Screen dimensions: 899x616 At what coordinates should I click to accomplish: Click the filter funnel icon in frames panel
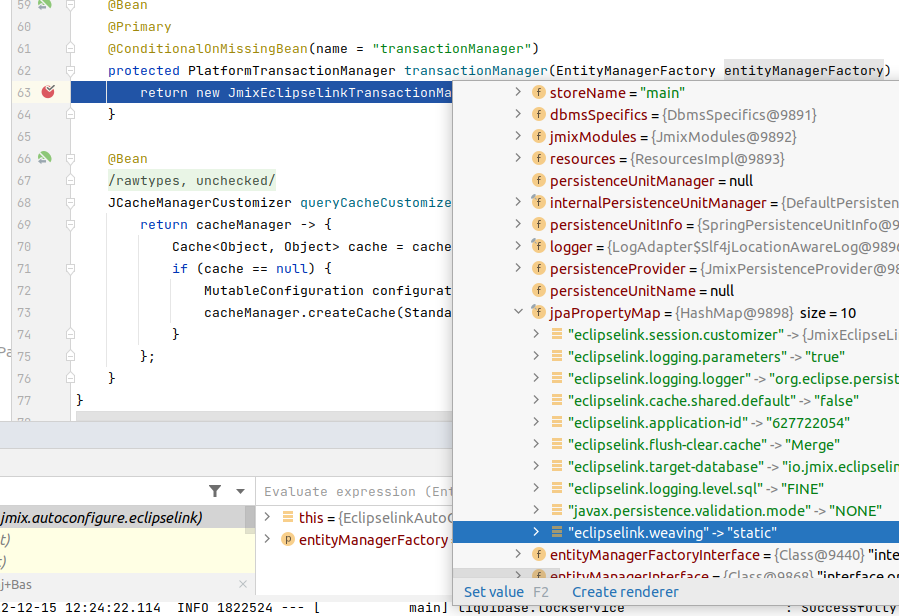pos(215,491)
